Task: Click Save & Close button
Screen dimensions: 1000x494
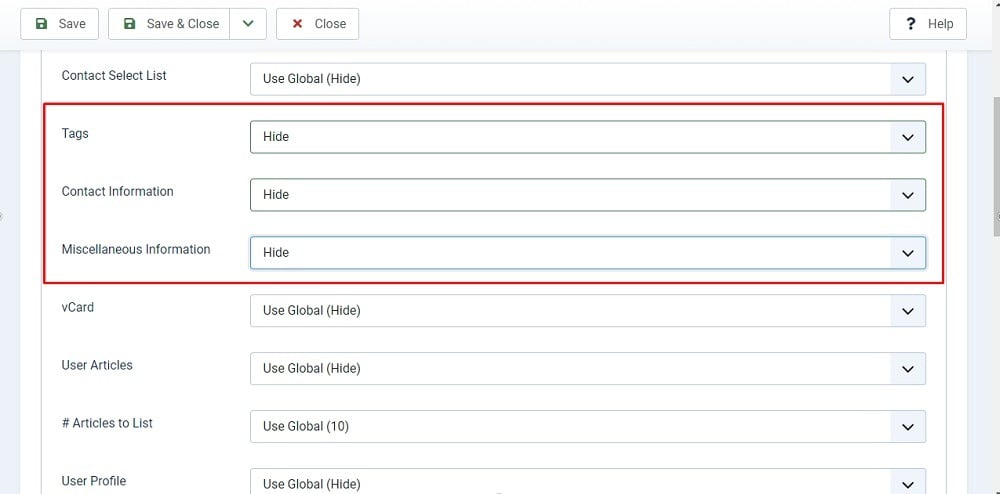Action: tap(169, 24)
